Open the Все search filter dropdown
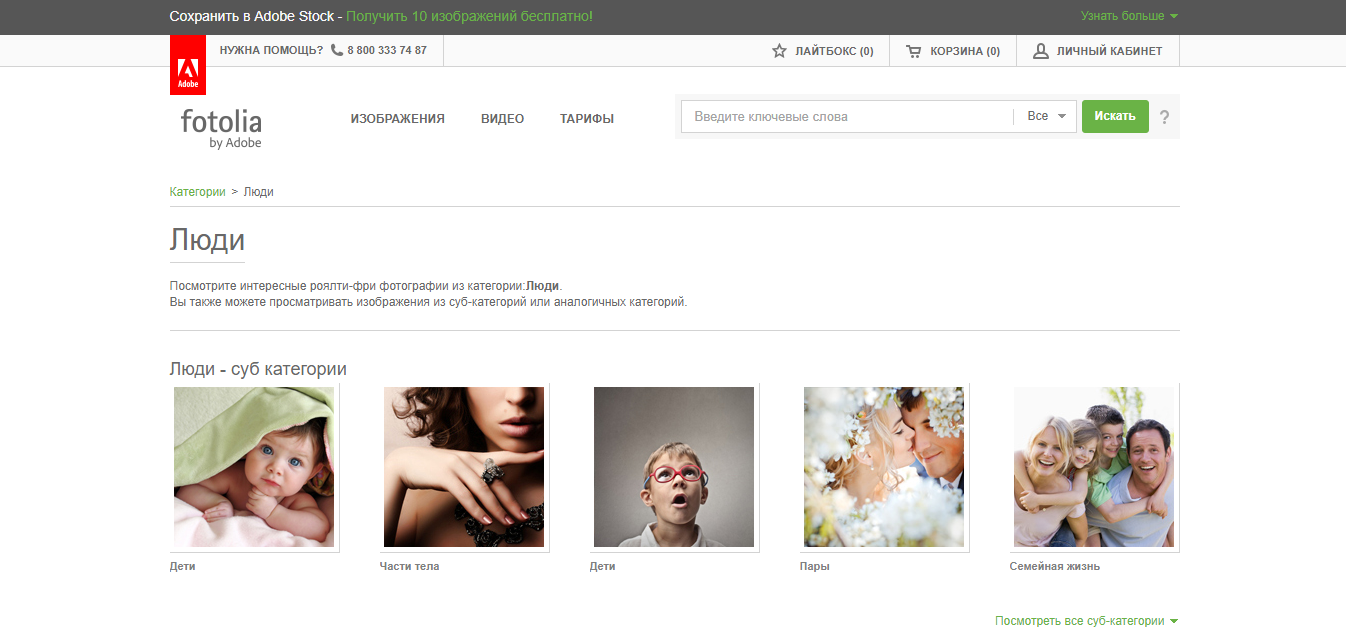Image resolution: width=1346 pixels, height=633 pixels. click(1044, 116)
